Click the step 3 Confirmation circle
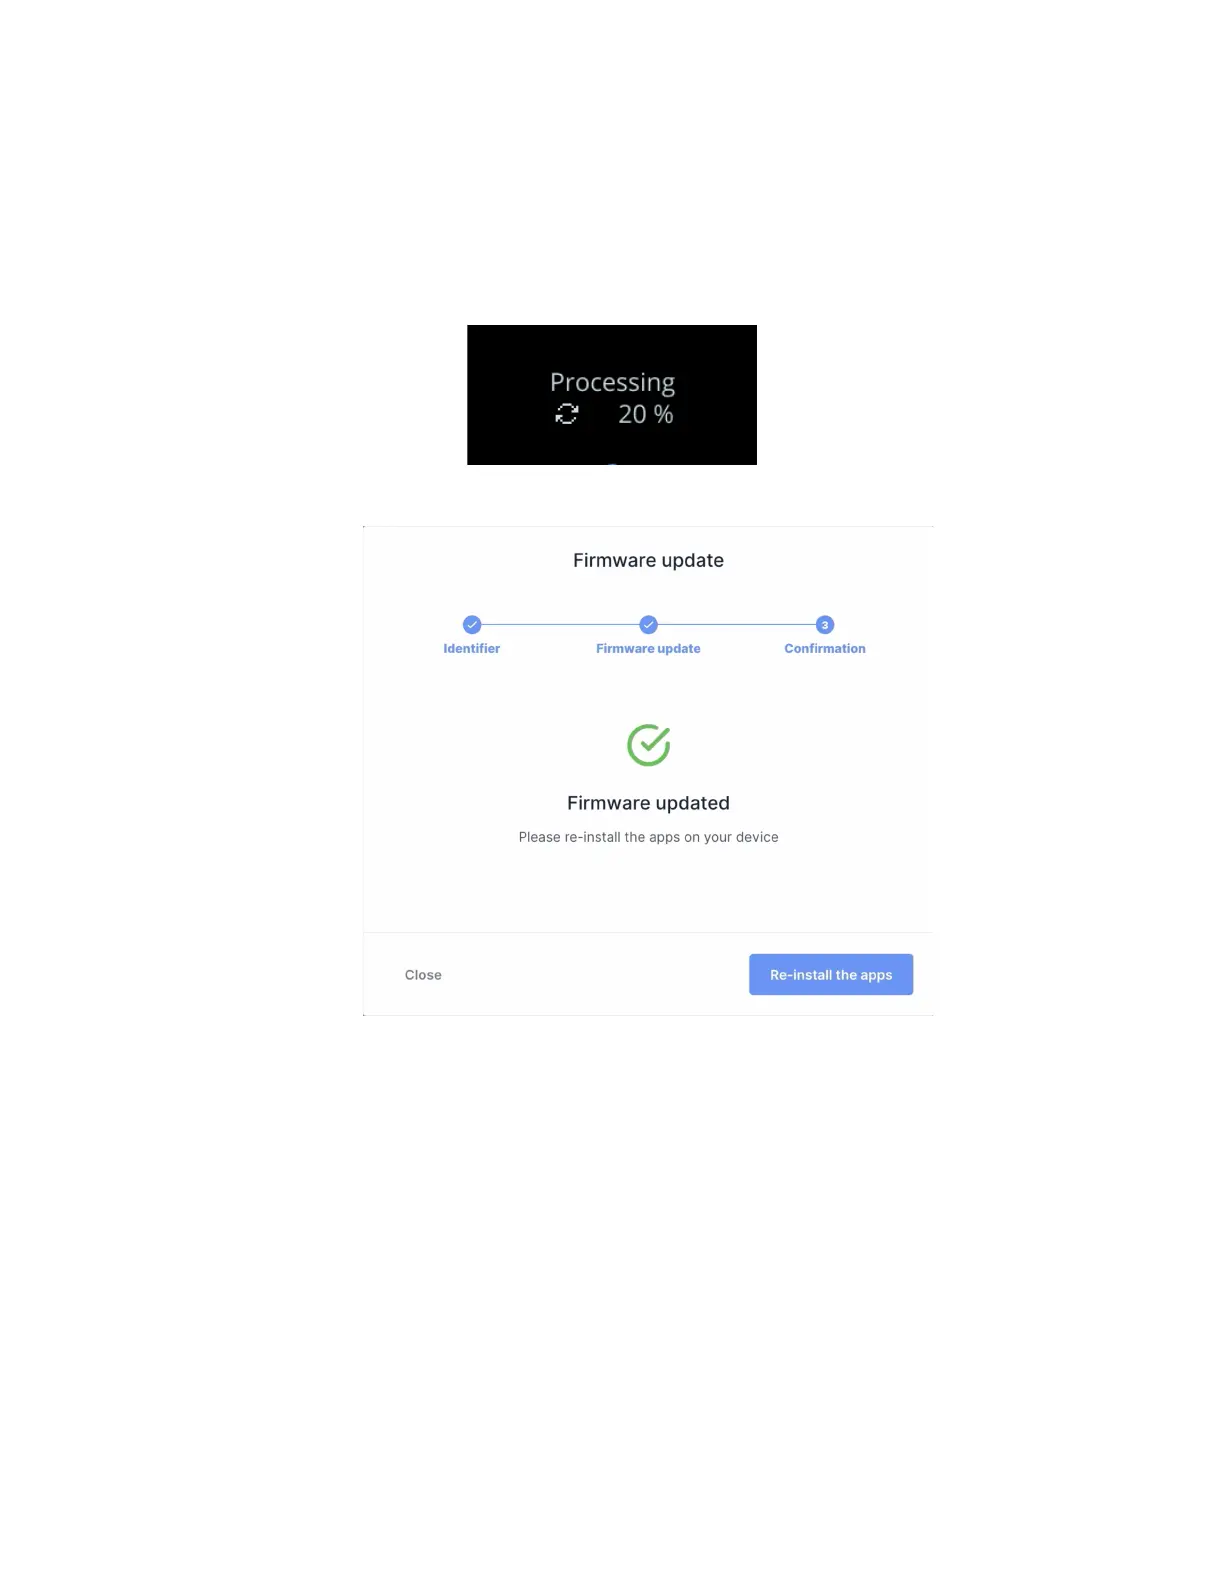 [x=825, y=625]
